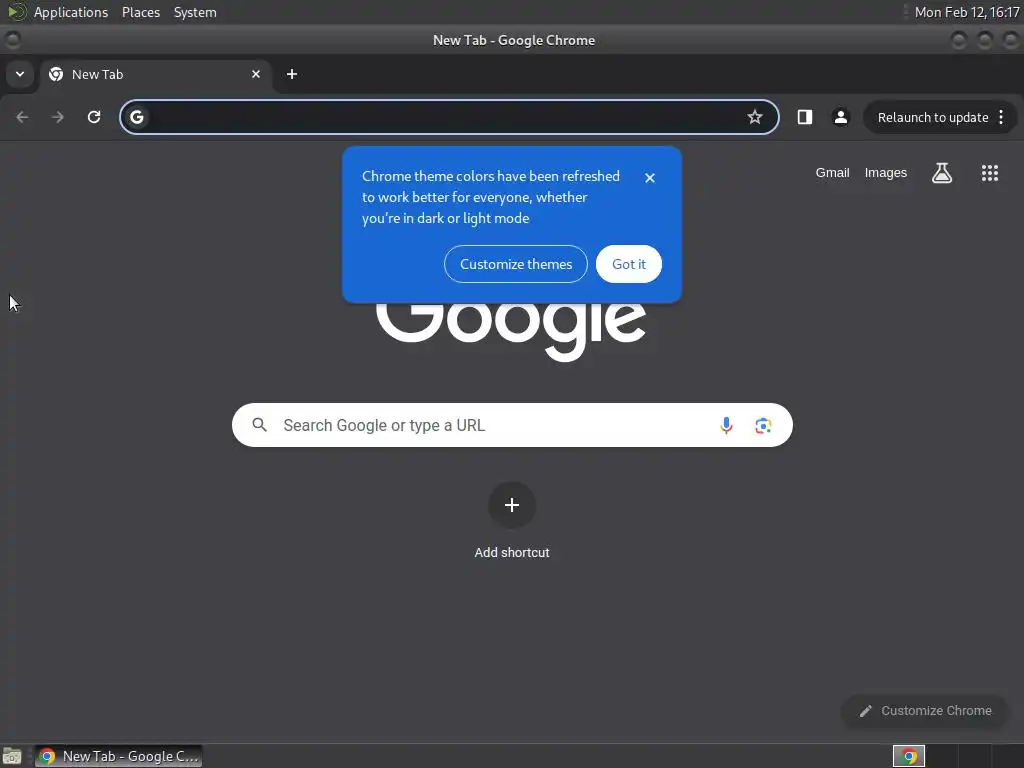
Task: Click the magnifier icon in the search box
Action: tap(259, 425)
